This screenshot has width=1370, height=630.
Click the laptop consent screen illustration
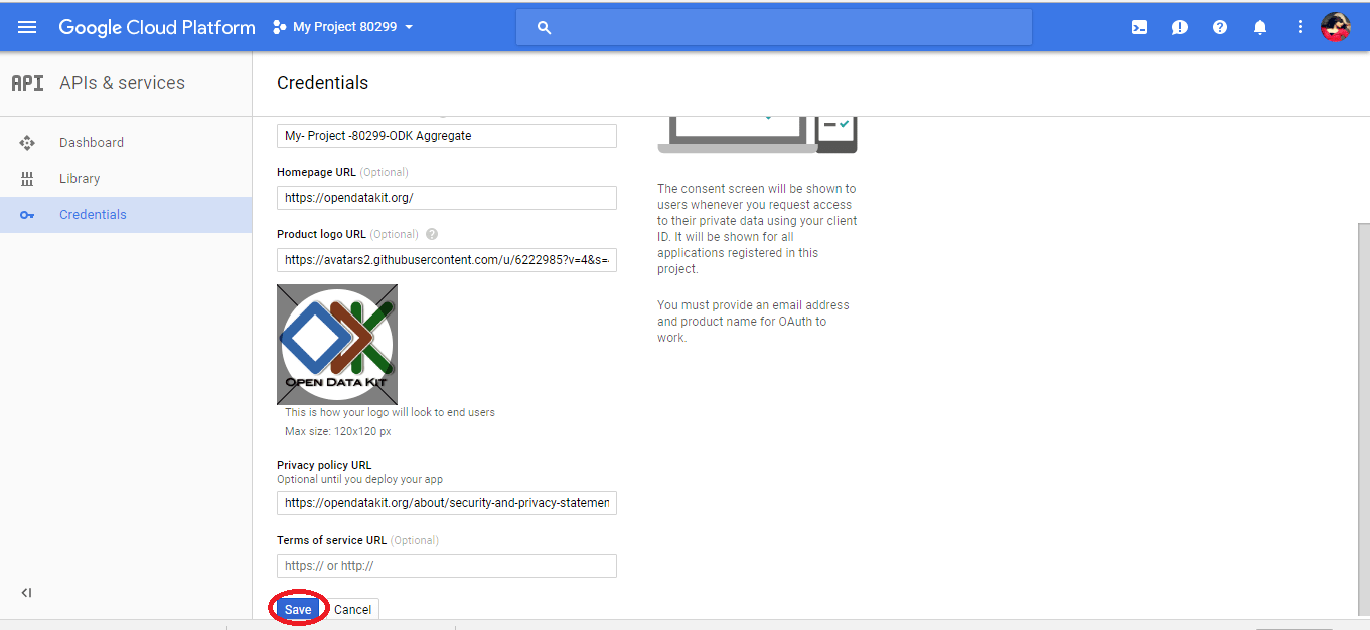click(757, 136)
